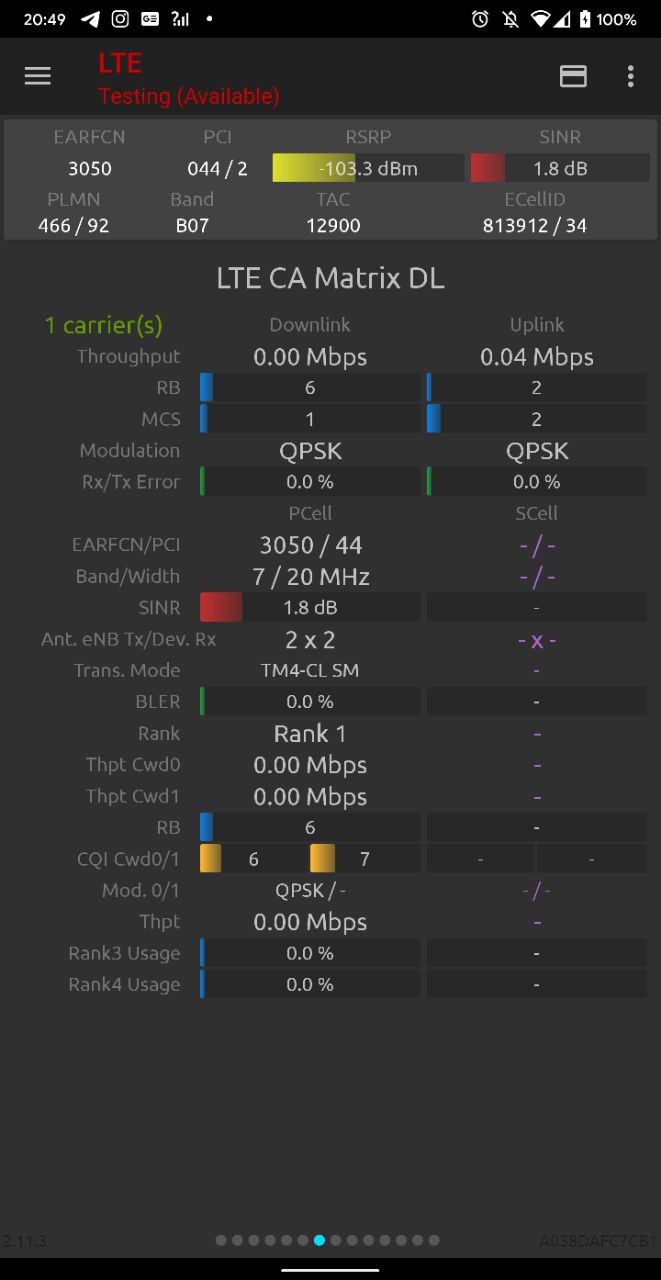Image resolution: width=661 pixels, height=1280 pixels.
Task: Tap the Uplink throughput 0.04 Mbps value
Action: pos(537,357)
